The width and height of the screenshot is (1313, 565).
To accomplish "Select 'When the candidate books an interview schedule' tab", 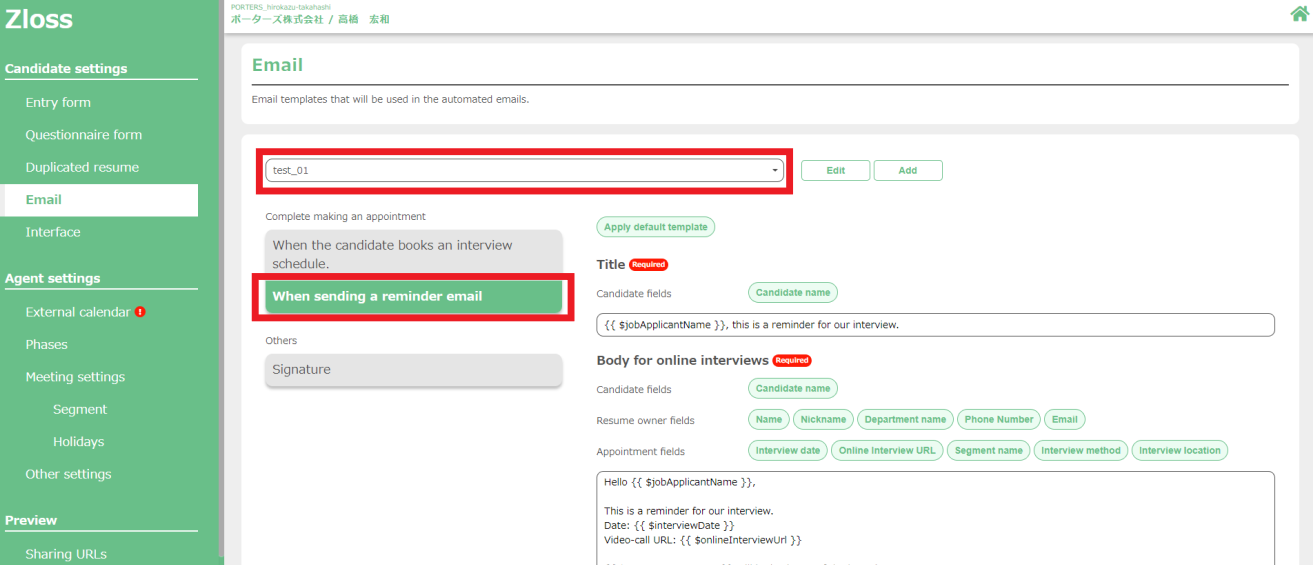I will click(413, 254).
